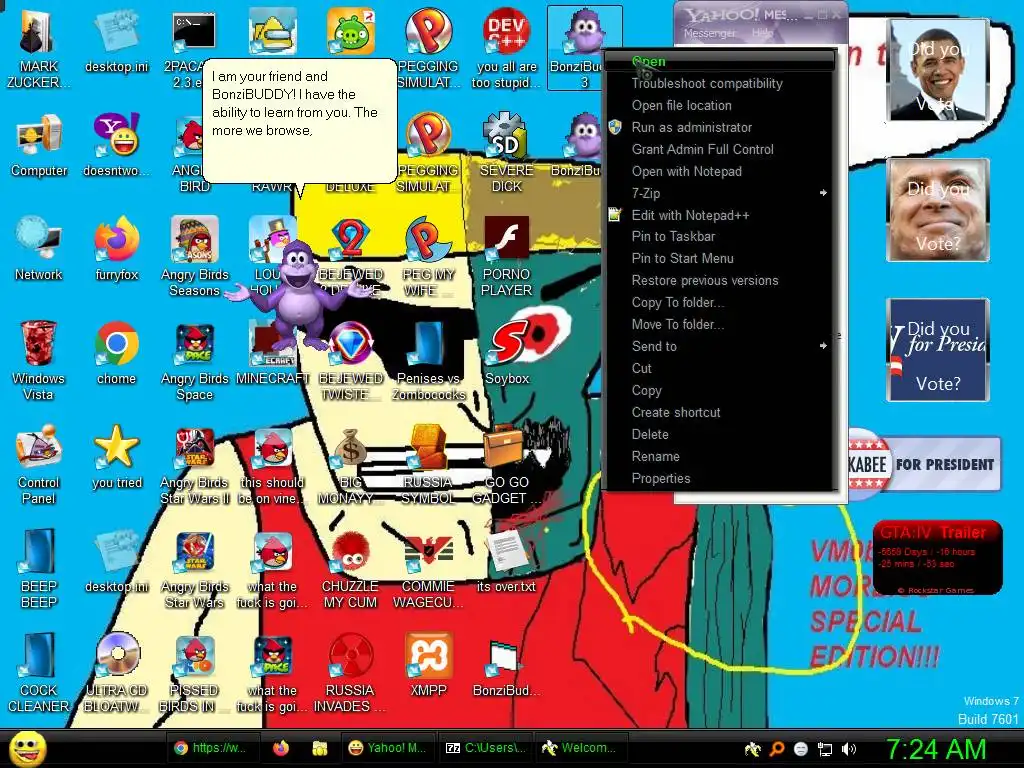Expand the 7-Zip submenu arrow
1024x768 pixels.
[x=823, y=193]
